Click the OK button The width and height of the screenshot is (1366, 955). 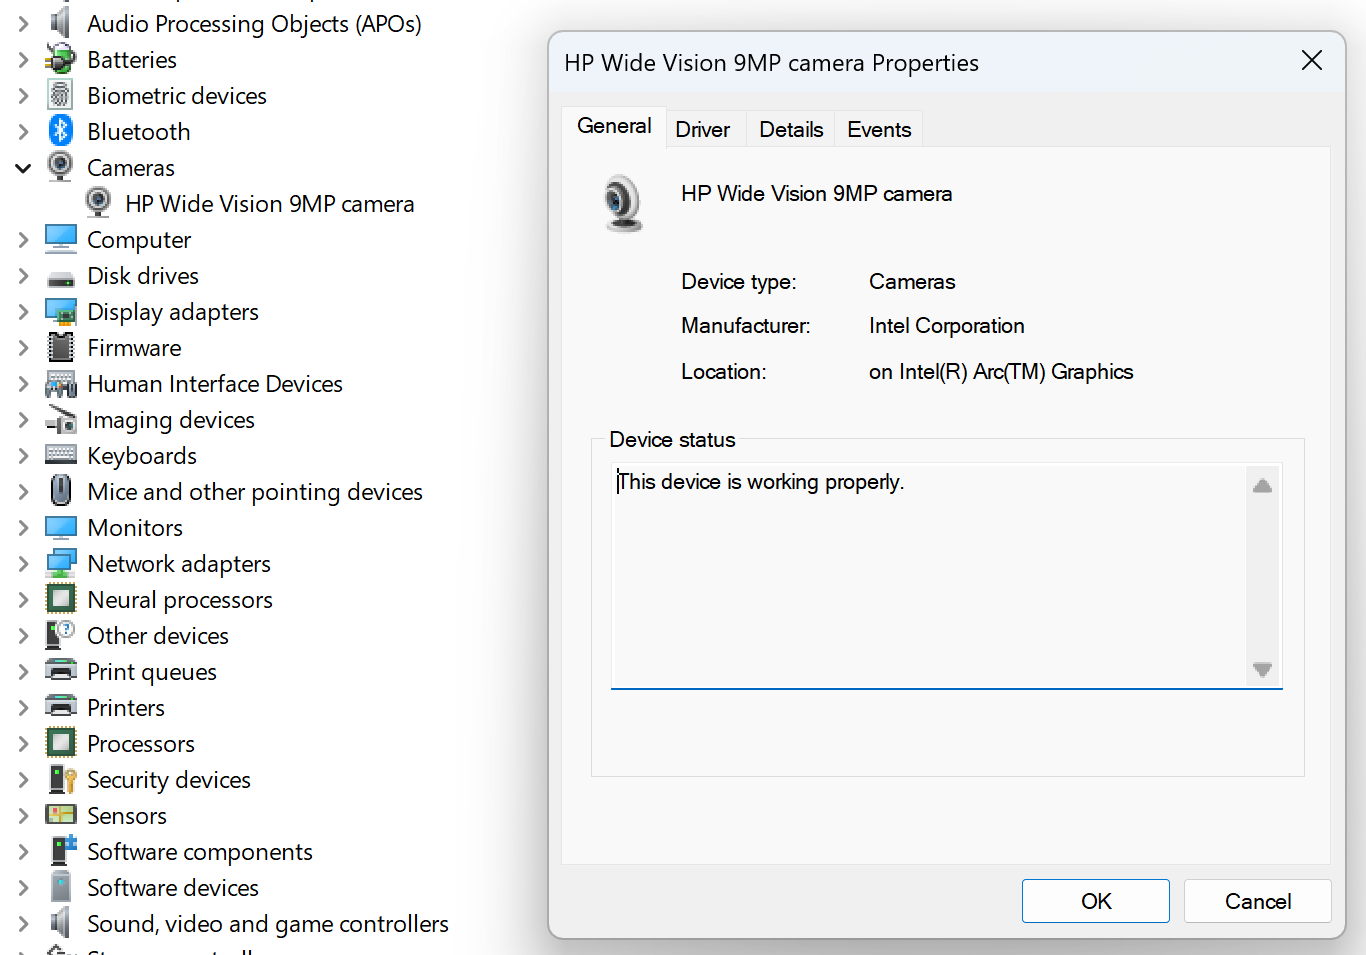click(x=1096, y=901)
